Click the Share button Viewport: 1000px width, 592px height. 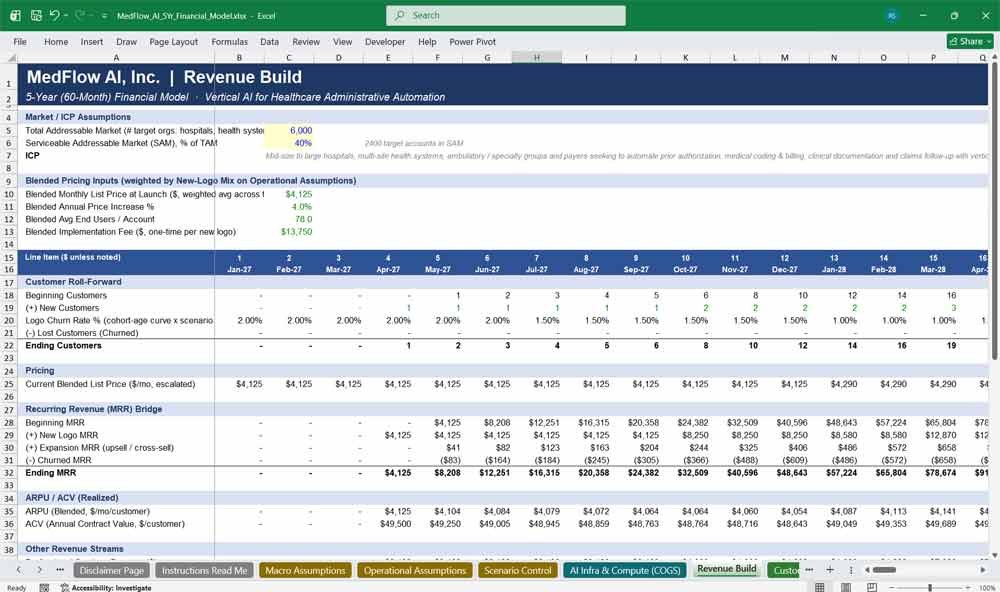click(x=970, y=41)
